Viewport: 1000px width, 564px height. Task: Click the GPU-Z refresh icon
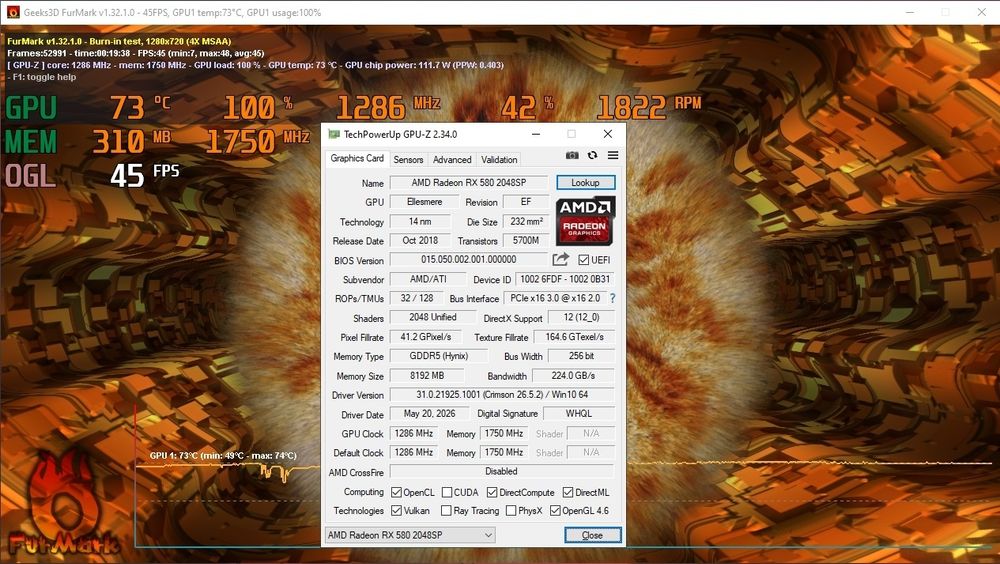[592, 155]
